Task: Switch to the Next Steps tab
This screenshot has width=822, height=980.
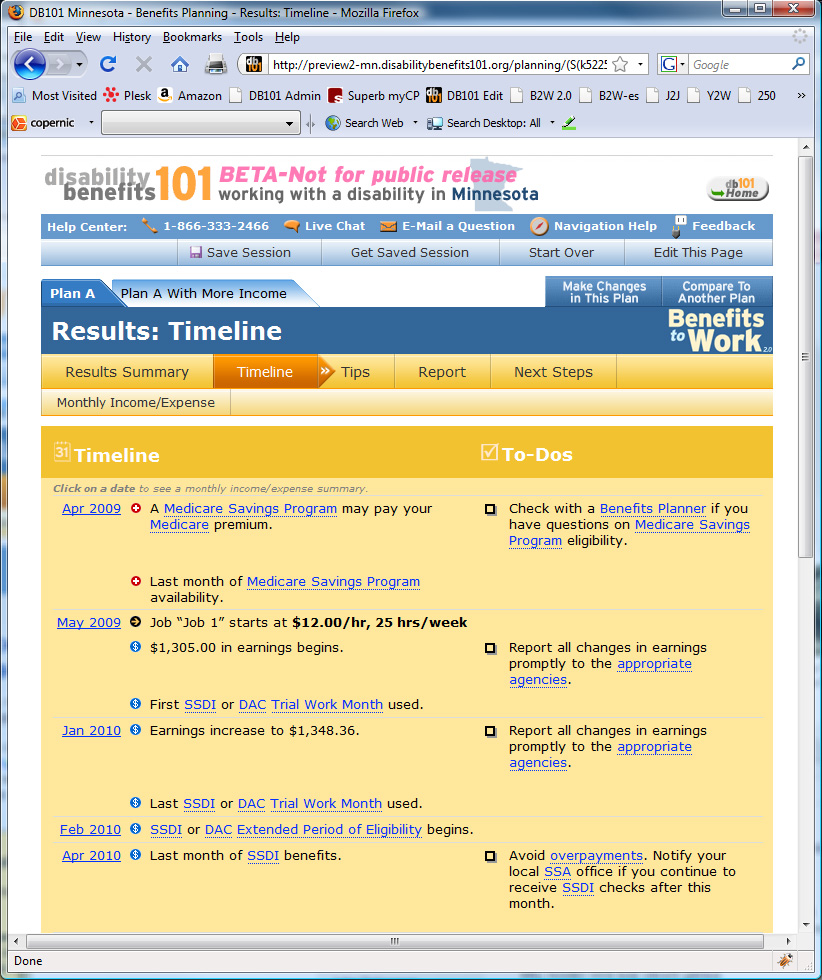Action: [553, 372]
